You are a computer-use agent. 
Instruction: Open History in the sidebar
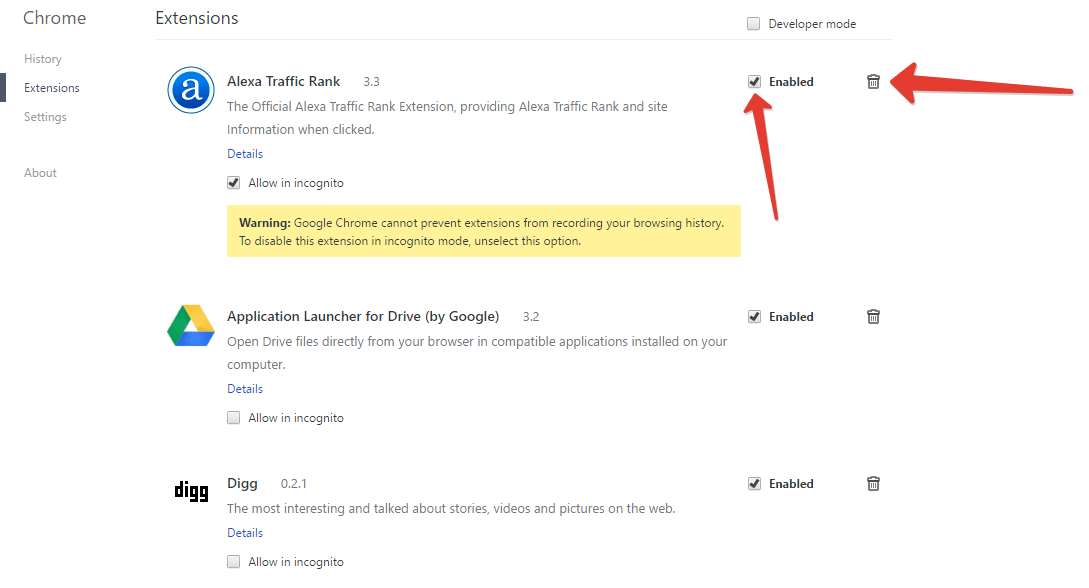[43, 59]
